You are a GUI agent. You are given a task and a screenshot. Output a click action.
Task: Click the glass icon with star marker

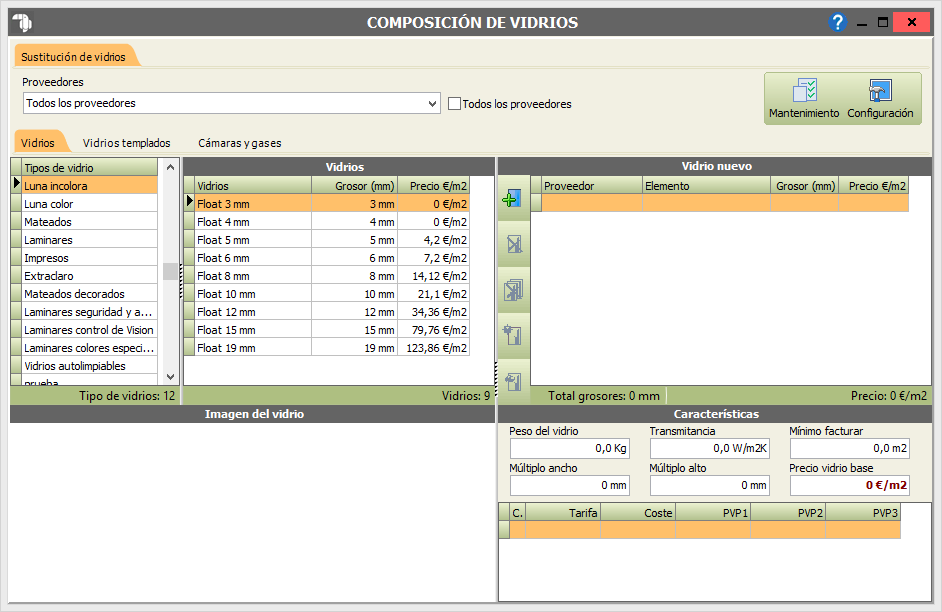[x=513, y=335]
